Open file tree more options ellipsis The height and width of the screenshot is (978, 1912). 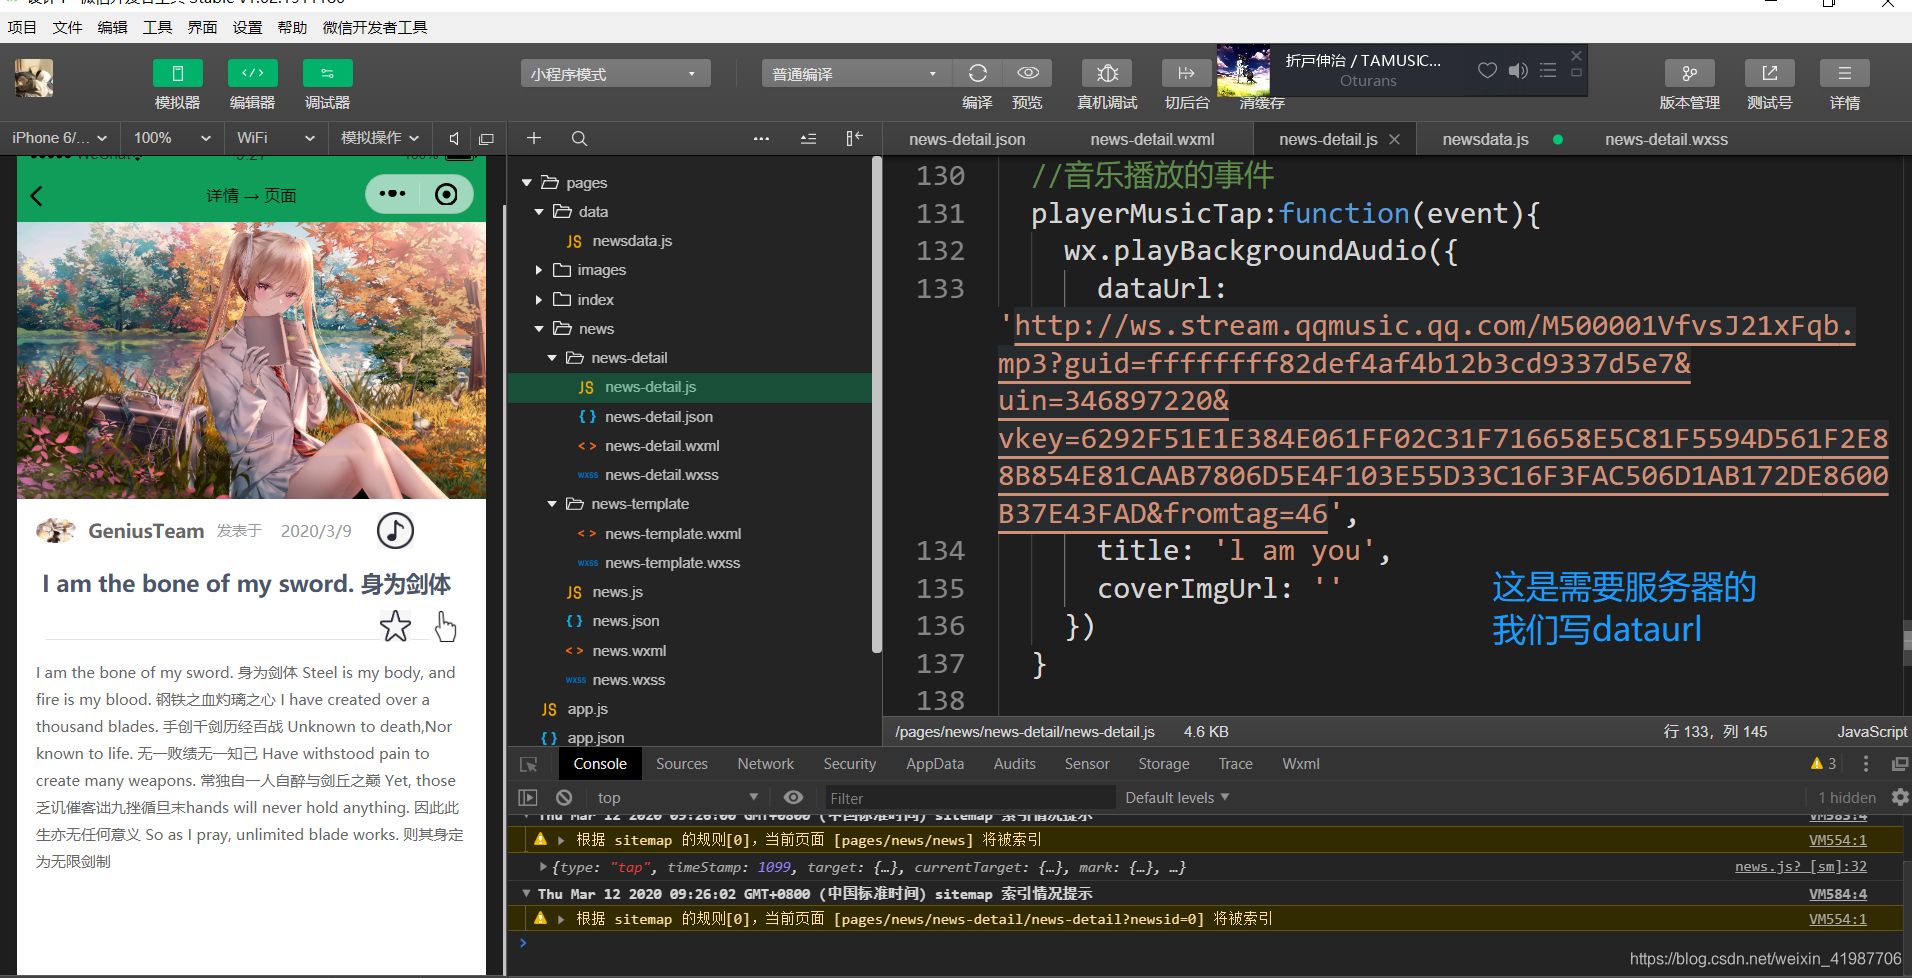tap(761, 139)
